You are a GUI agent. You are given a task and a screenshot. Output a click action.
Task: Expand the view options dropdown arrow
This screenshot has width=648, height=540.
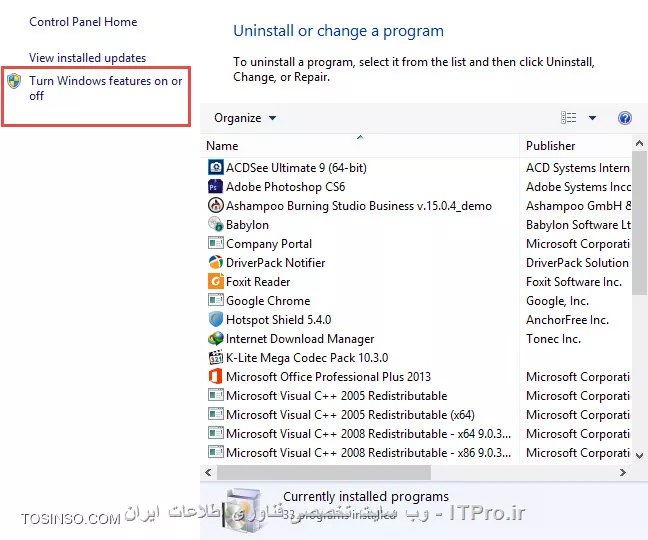(592, 118)
